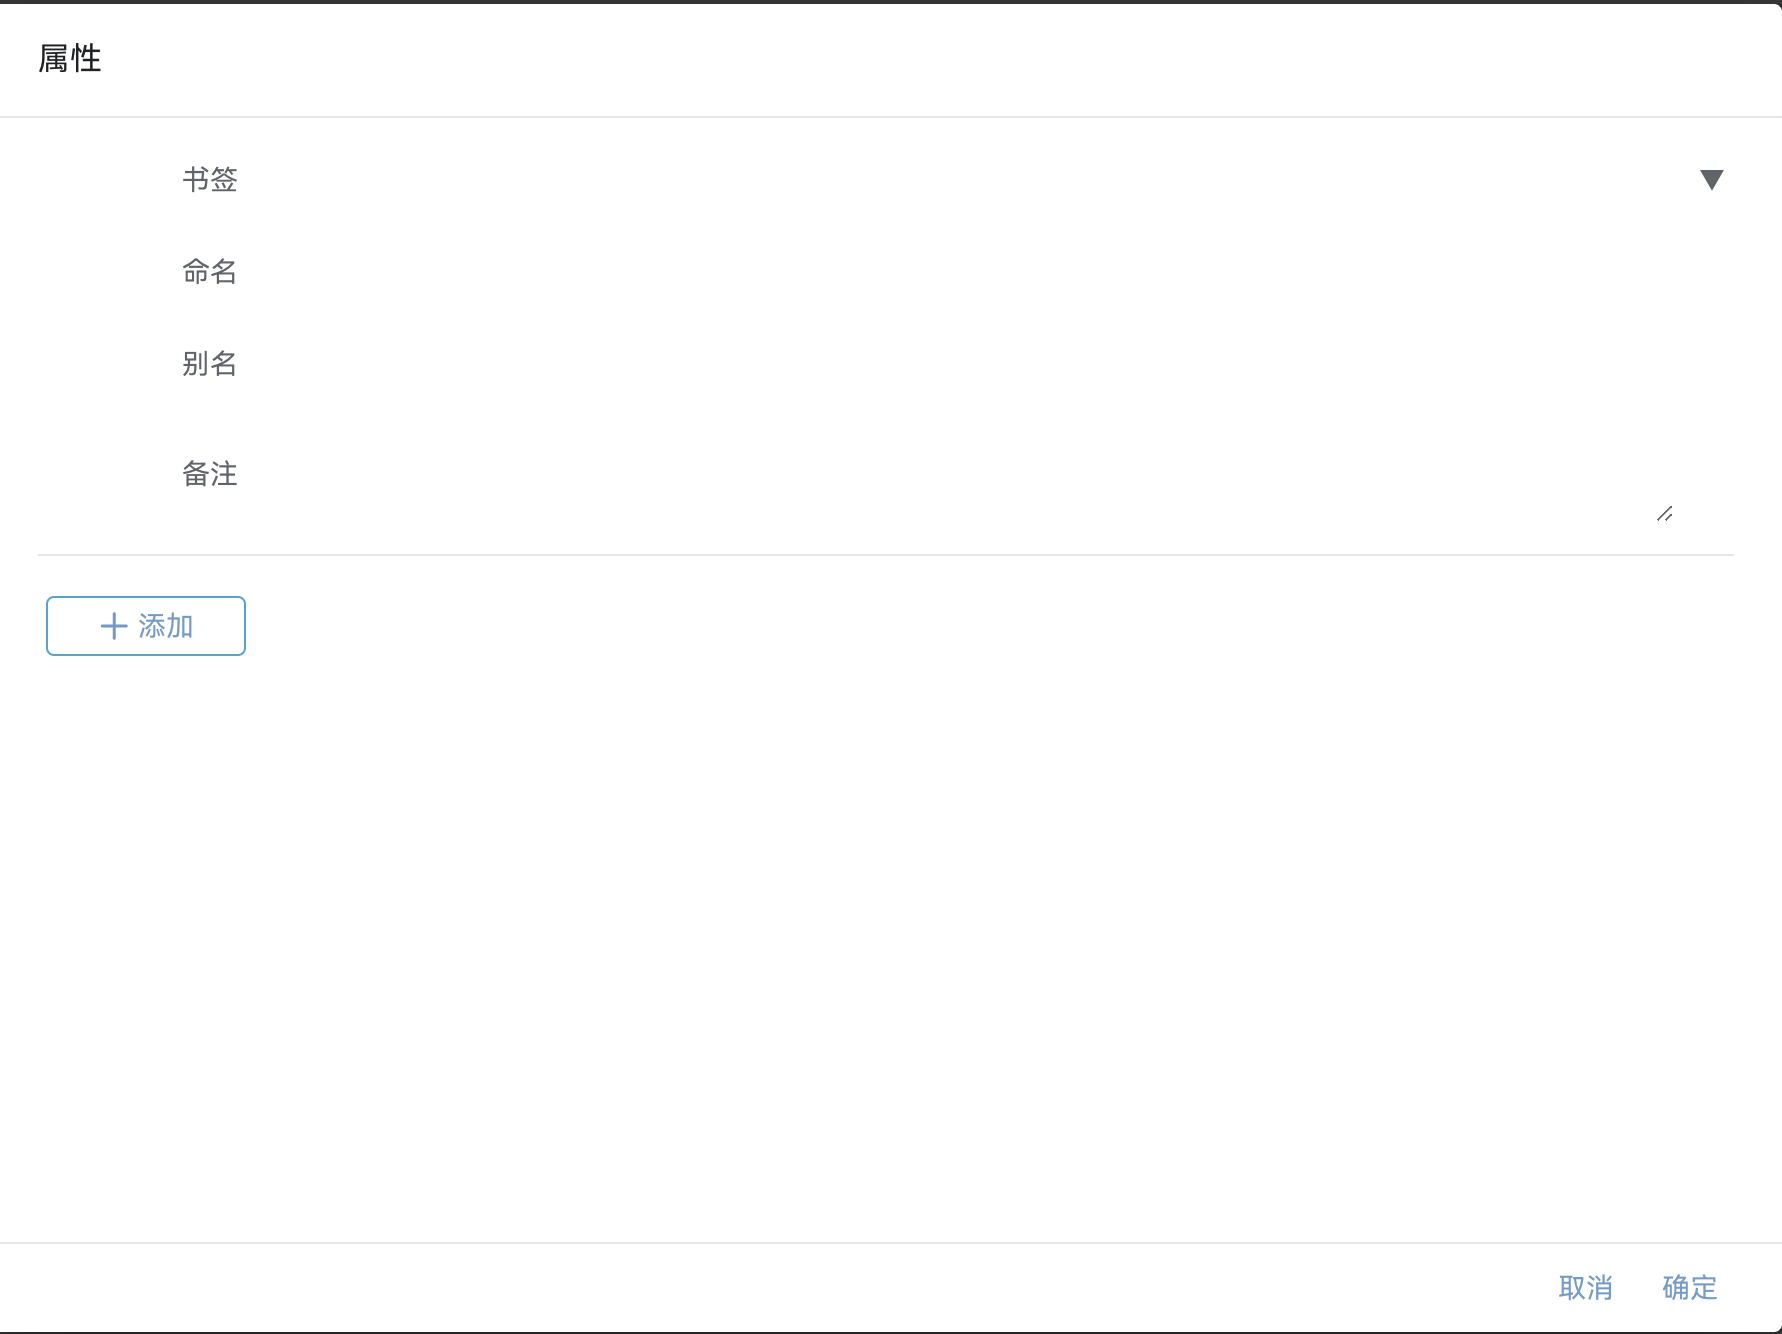Click into the 命名 input field
1782x1334 pixels.
coord(900,271)
